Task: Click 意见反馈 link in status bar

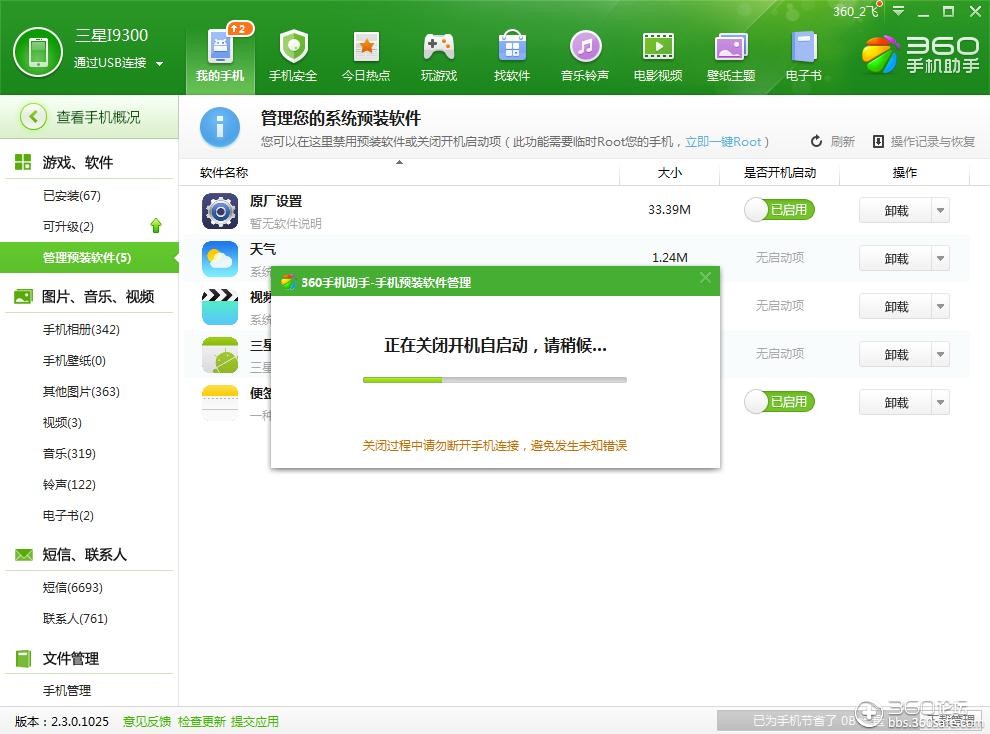Action: point(146,721)
